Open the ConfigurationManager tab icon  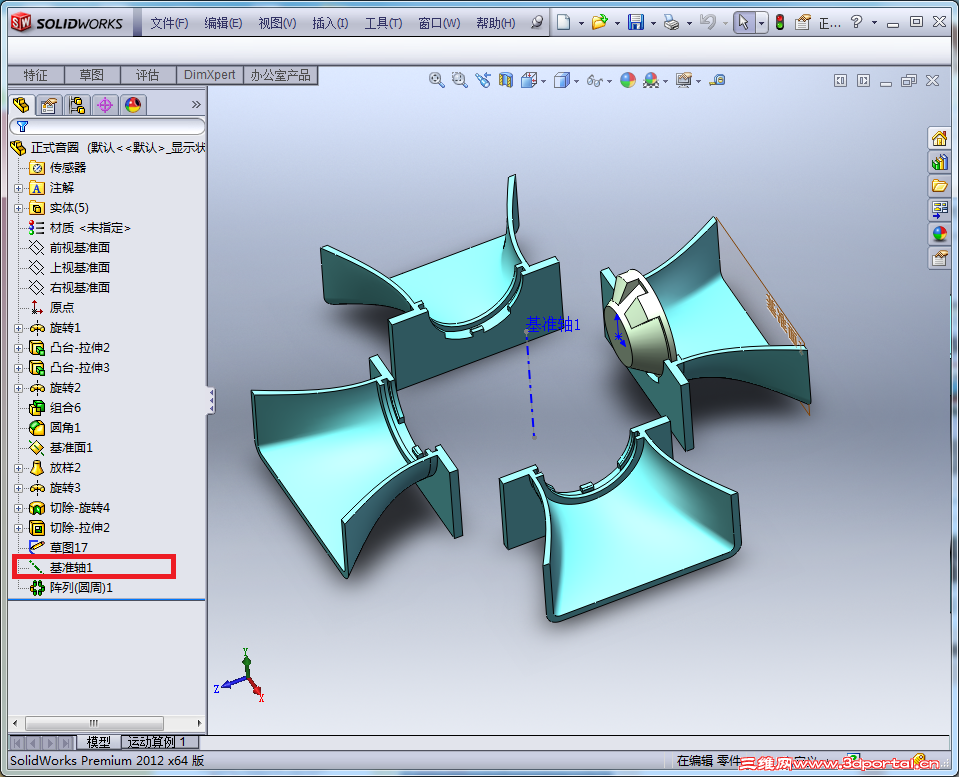pos(77,105)
